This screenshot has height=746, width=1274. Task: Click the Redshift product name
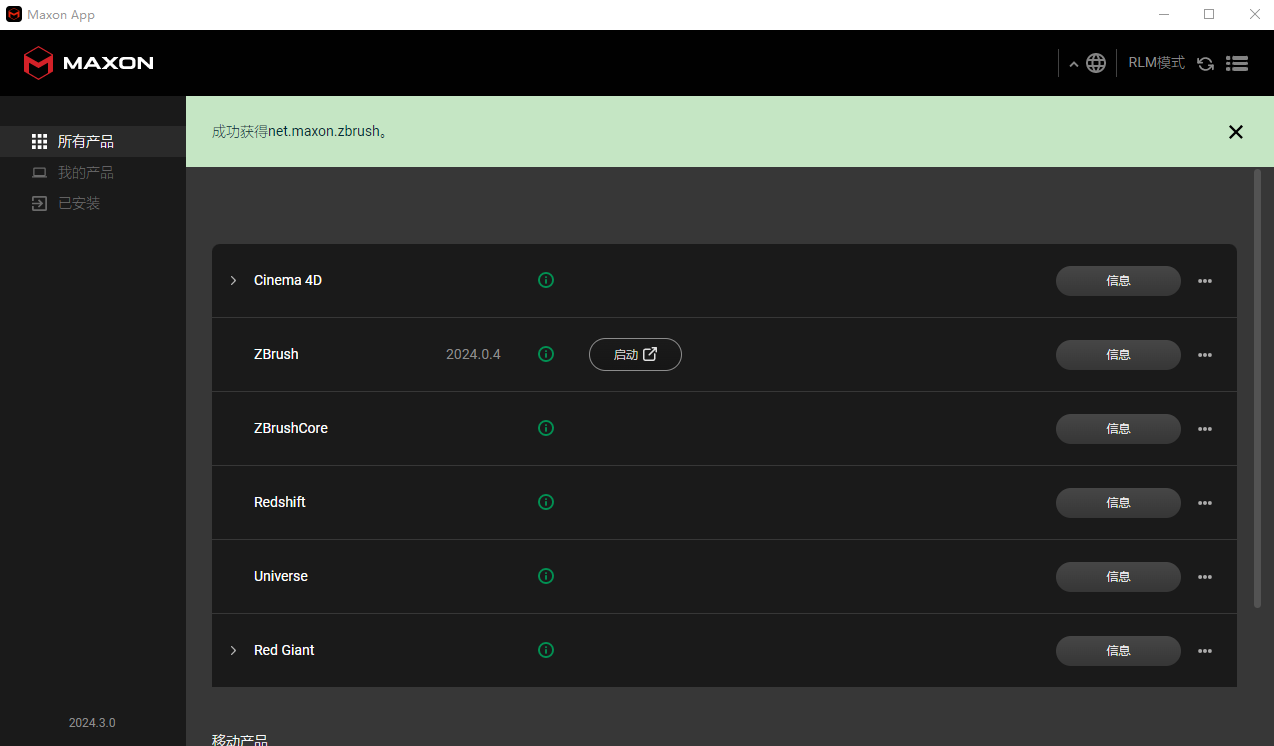280,502
